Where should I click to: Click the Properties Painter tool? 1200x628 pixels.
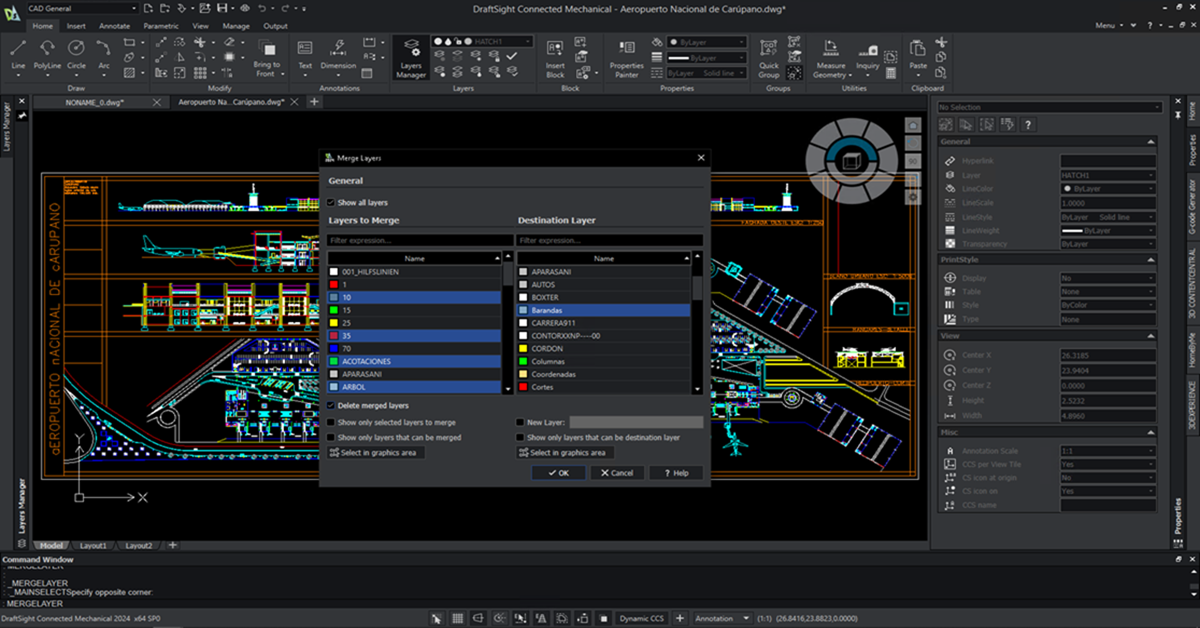(x=626, y=55)
